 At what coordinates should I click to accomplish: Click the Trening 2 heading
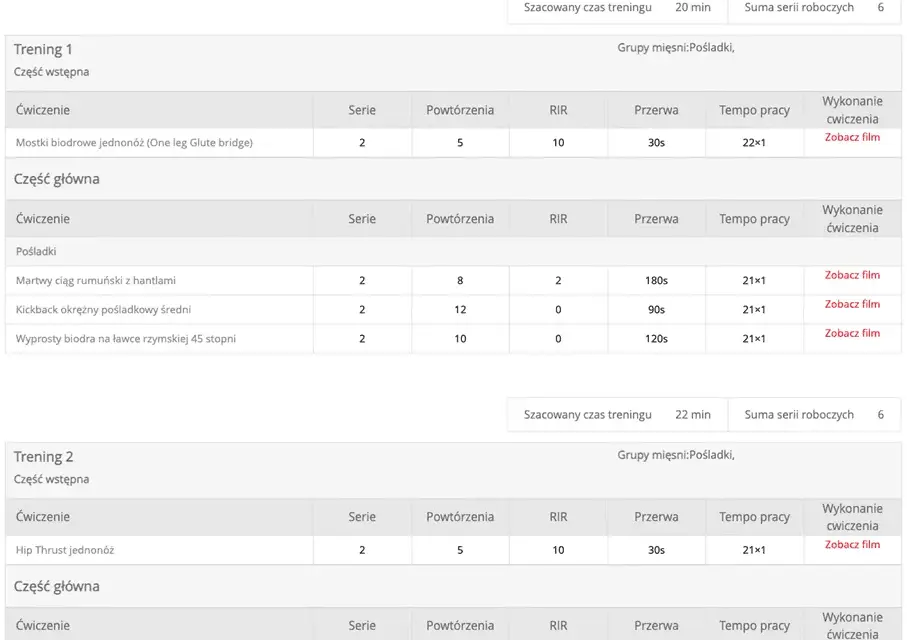click(43, 457)
